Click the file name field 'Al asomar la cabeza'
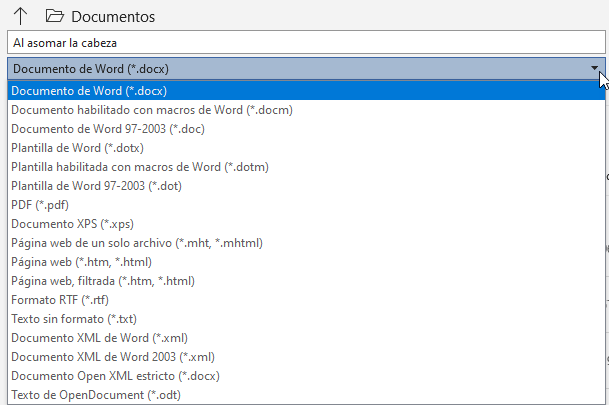Viewport: 609px width, 405px height. pyautogui.click(x=300, y=43)
